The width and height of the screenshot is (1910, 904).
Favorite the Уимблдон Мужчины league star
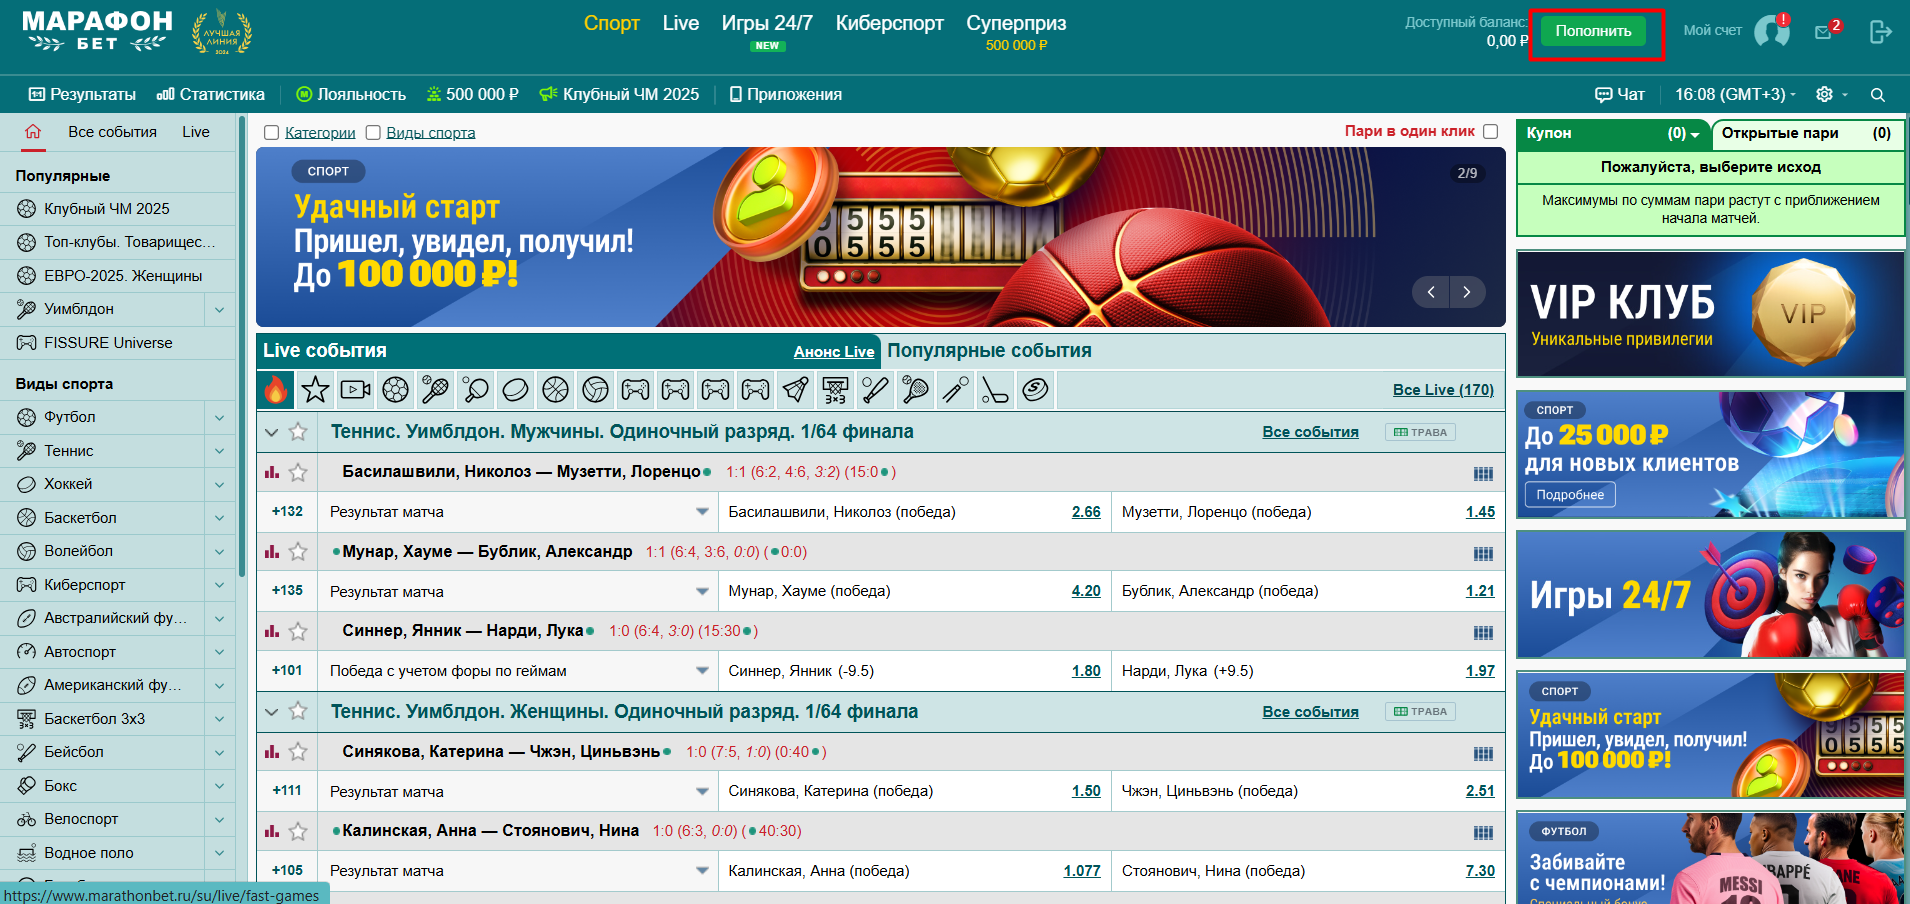pyautogui.click(x=298, y=432)
